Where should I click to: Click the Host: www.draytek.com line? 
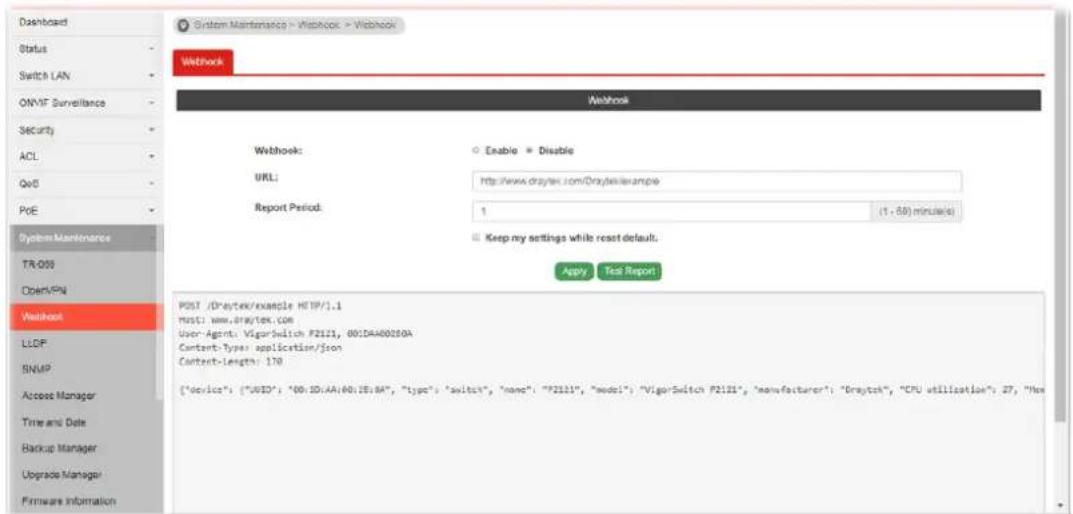[236, 320]
